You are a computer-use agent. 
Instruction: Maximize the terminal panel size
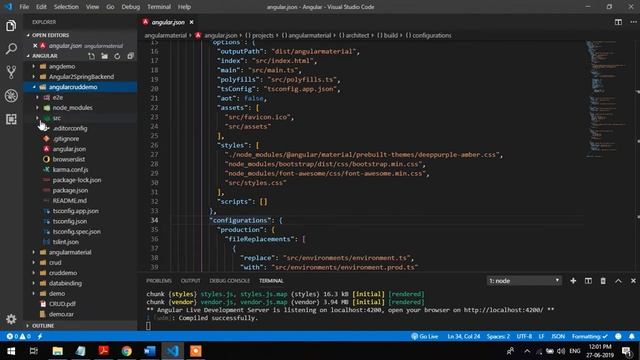click(x=618, y=281)
